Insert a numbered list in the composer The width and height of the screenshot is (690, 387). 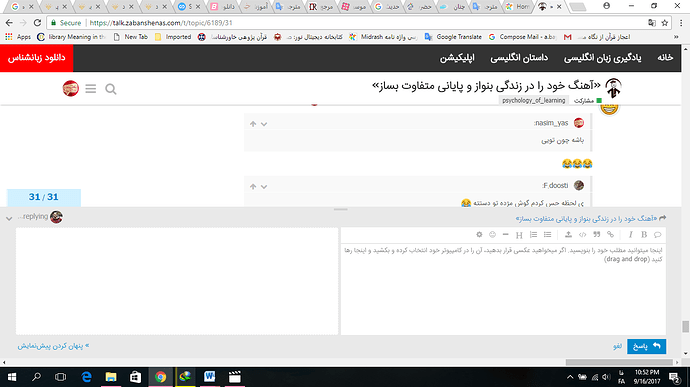[533, 235]
